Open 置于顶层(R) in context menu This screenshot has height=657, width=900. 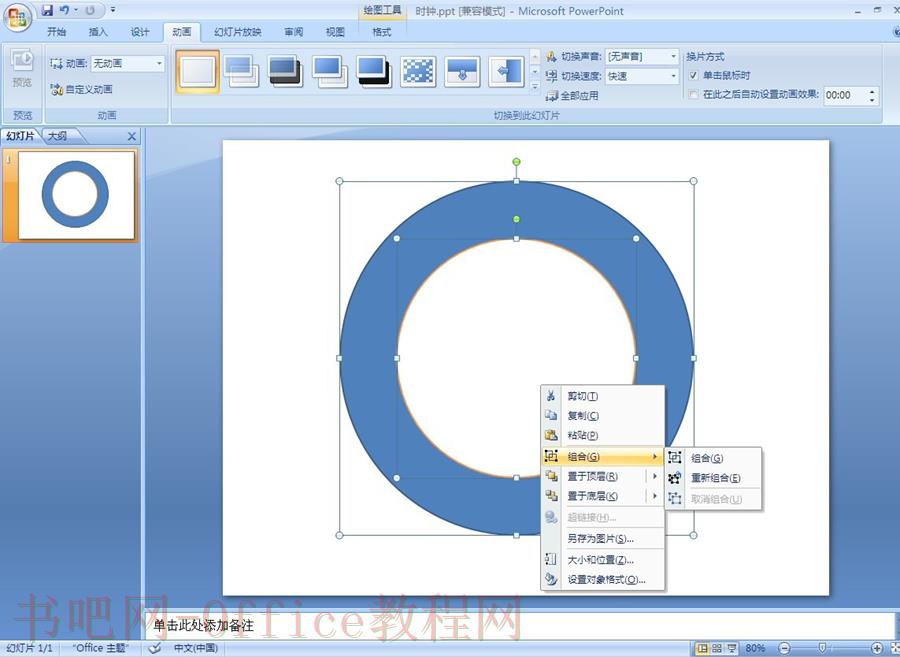(592, 476)
